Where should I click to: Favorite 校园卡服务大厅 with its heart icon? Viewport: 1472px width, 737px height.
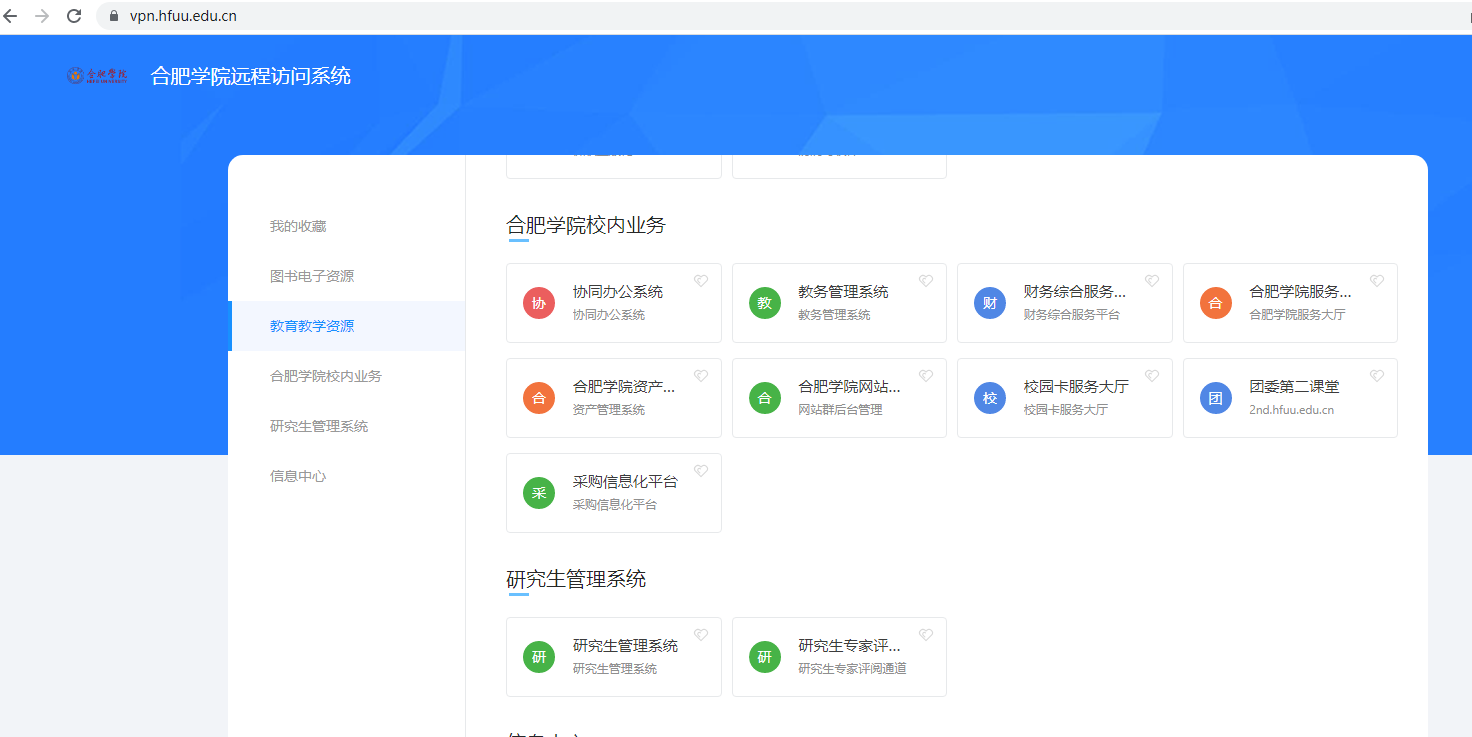[1152, 376]
